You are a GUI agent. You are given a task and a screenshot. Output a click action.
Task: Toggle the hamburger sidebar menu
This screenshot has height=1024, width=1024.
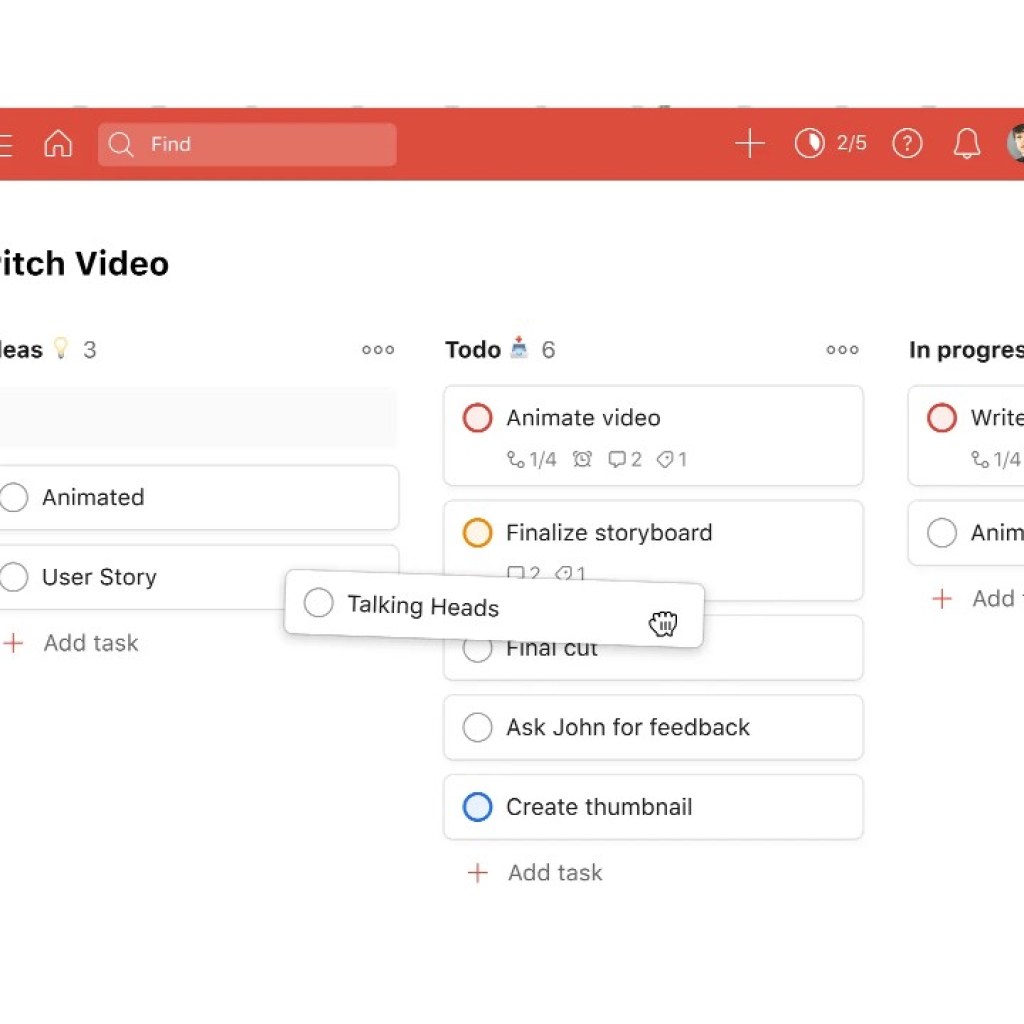(5, 144)
